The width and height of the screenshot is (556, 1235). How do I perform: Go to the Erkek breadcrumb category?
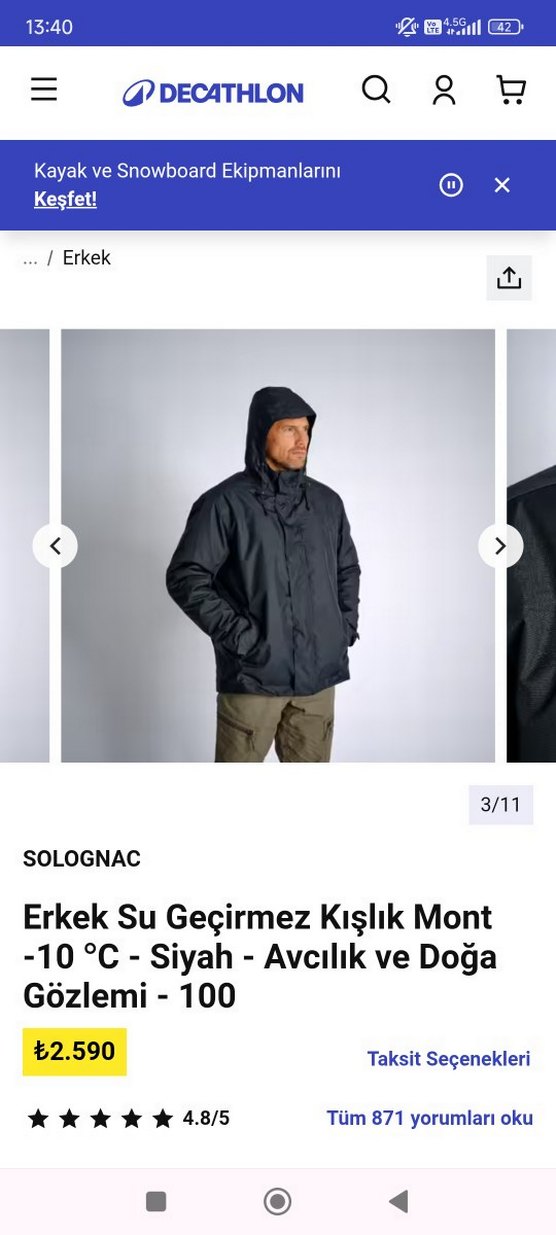pyautogui.click(x=87, y=258)
